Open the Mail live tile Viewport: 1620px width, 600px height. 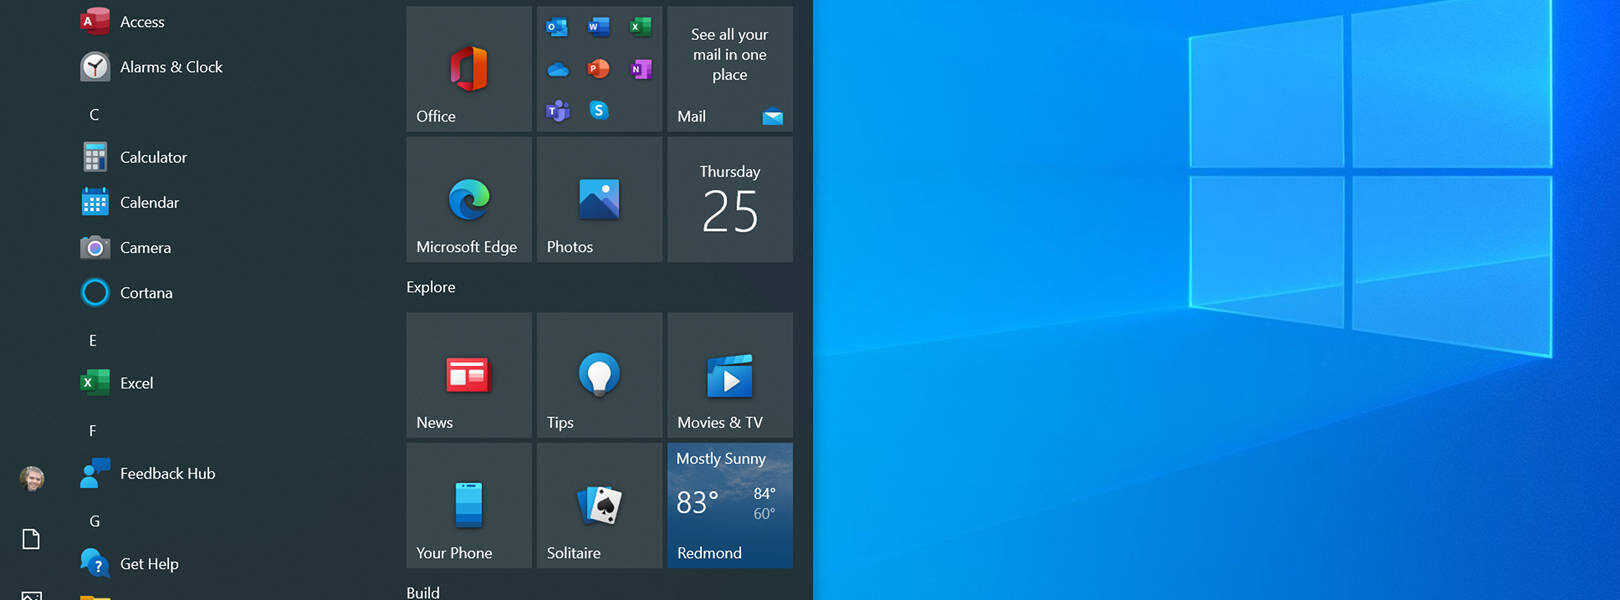(x=729, y=69)
